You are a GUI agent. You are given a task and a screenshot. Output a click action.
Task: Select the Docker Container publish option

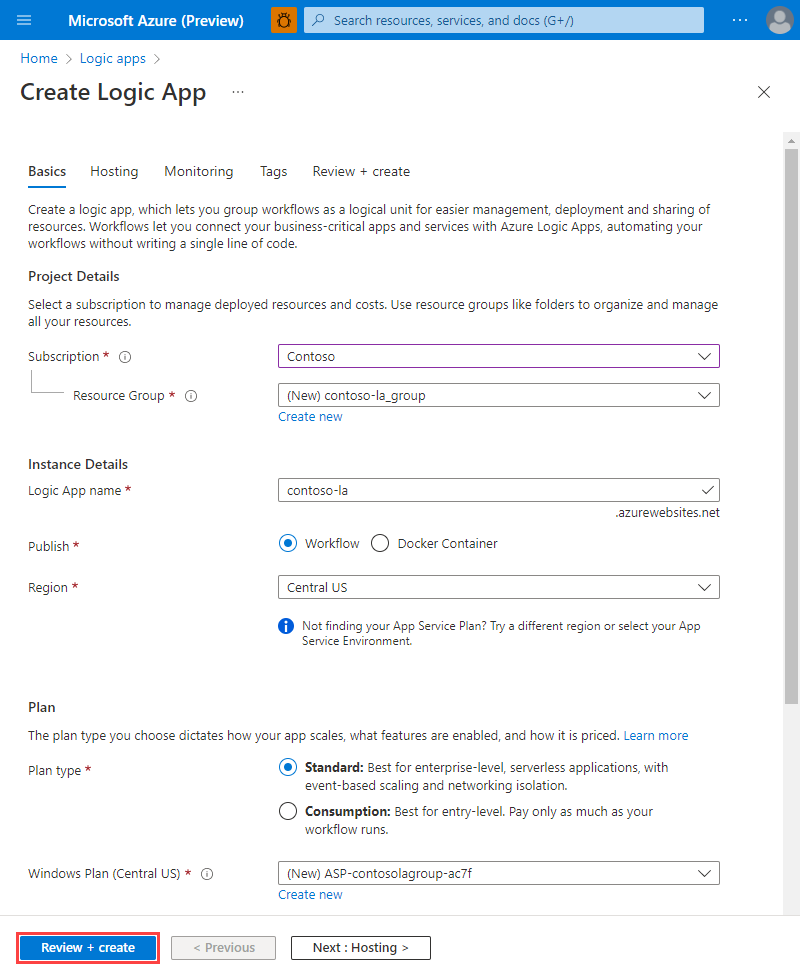380,543
